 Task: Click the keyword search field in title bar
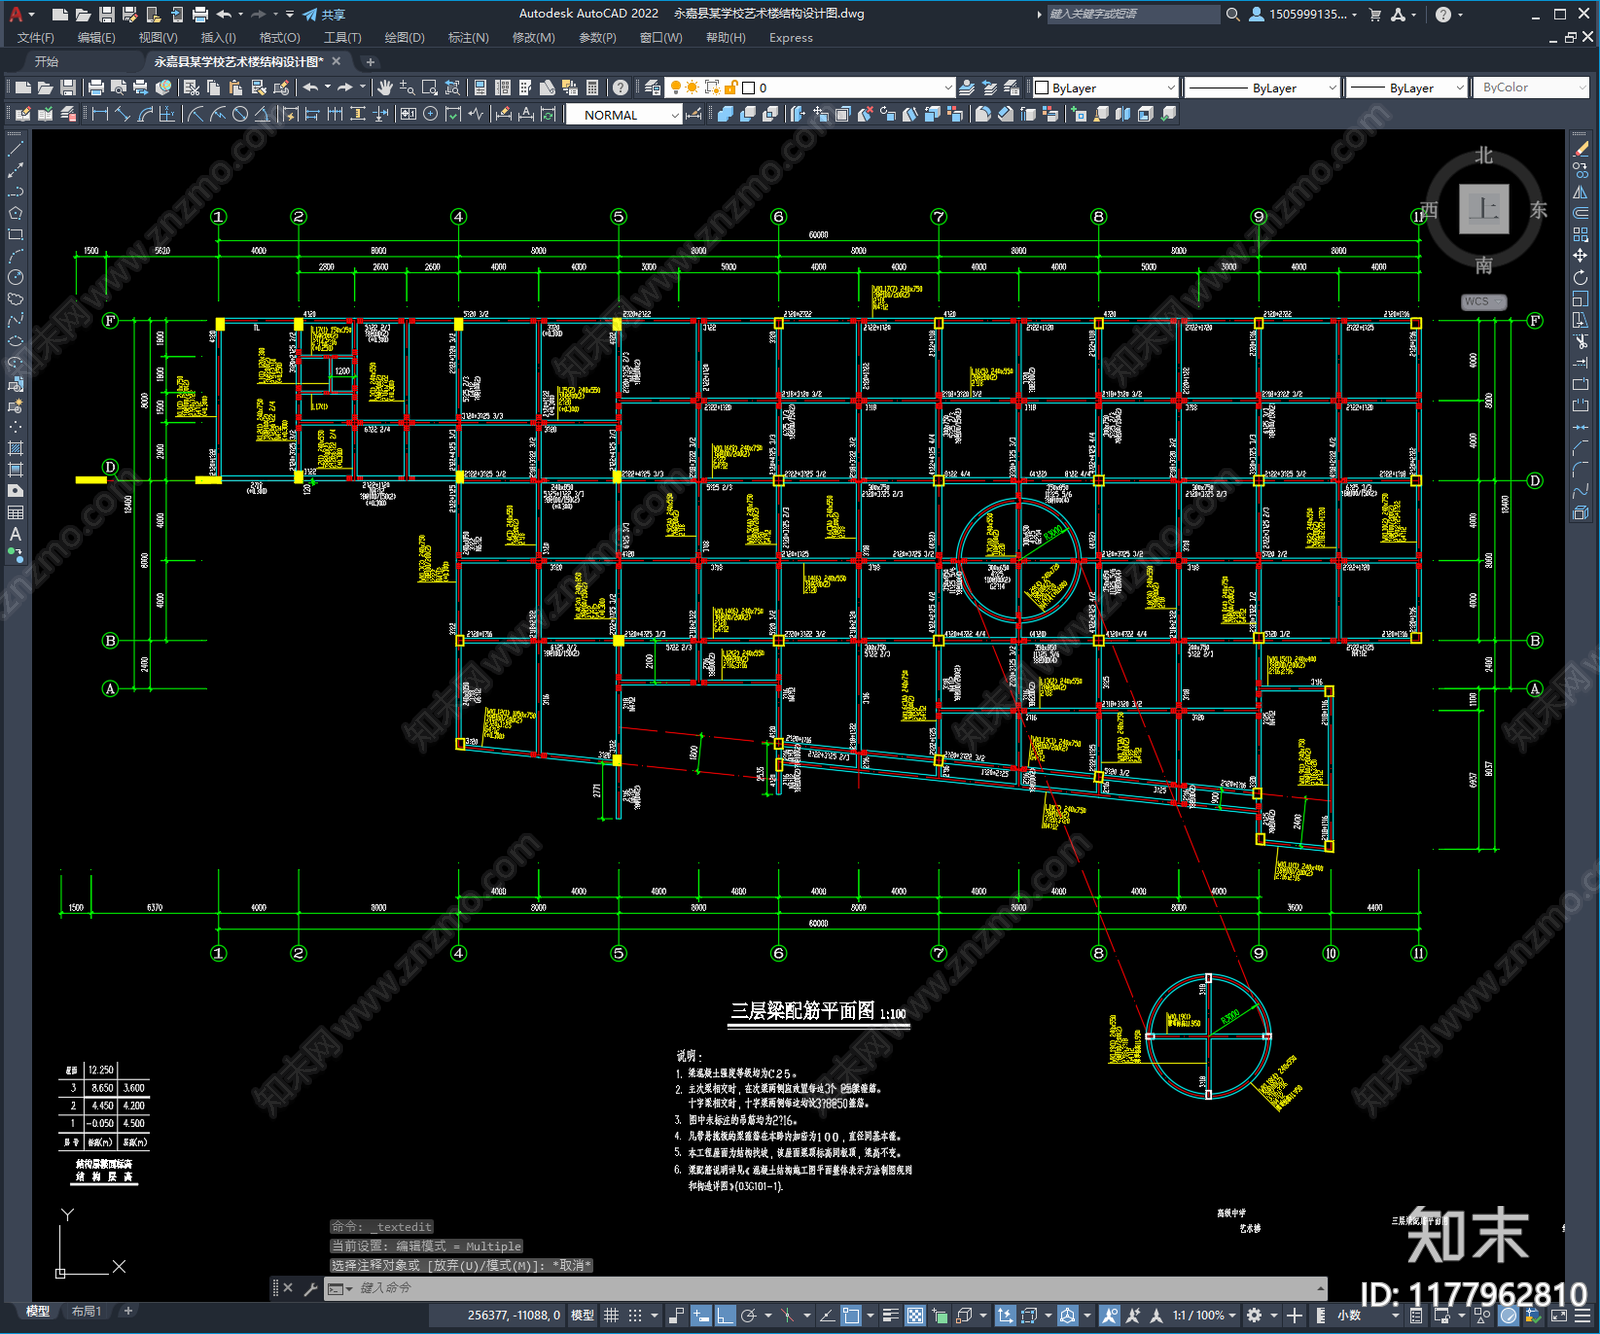[1133, 14]
